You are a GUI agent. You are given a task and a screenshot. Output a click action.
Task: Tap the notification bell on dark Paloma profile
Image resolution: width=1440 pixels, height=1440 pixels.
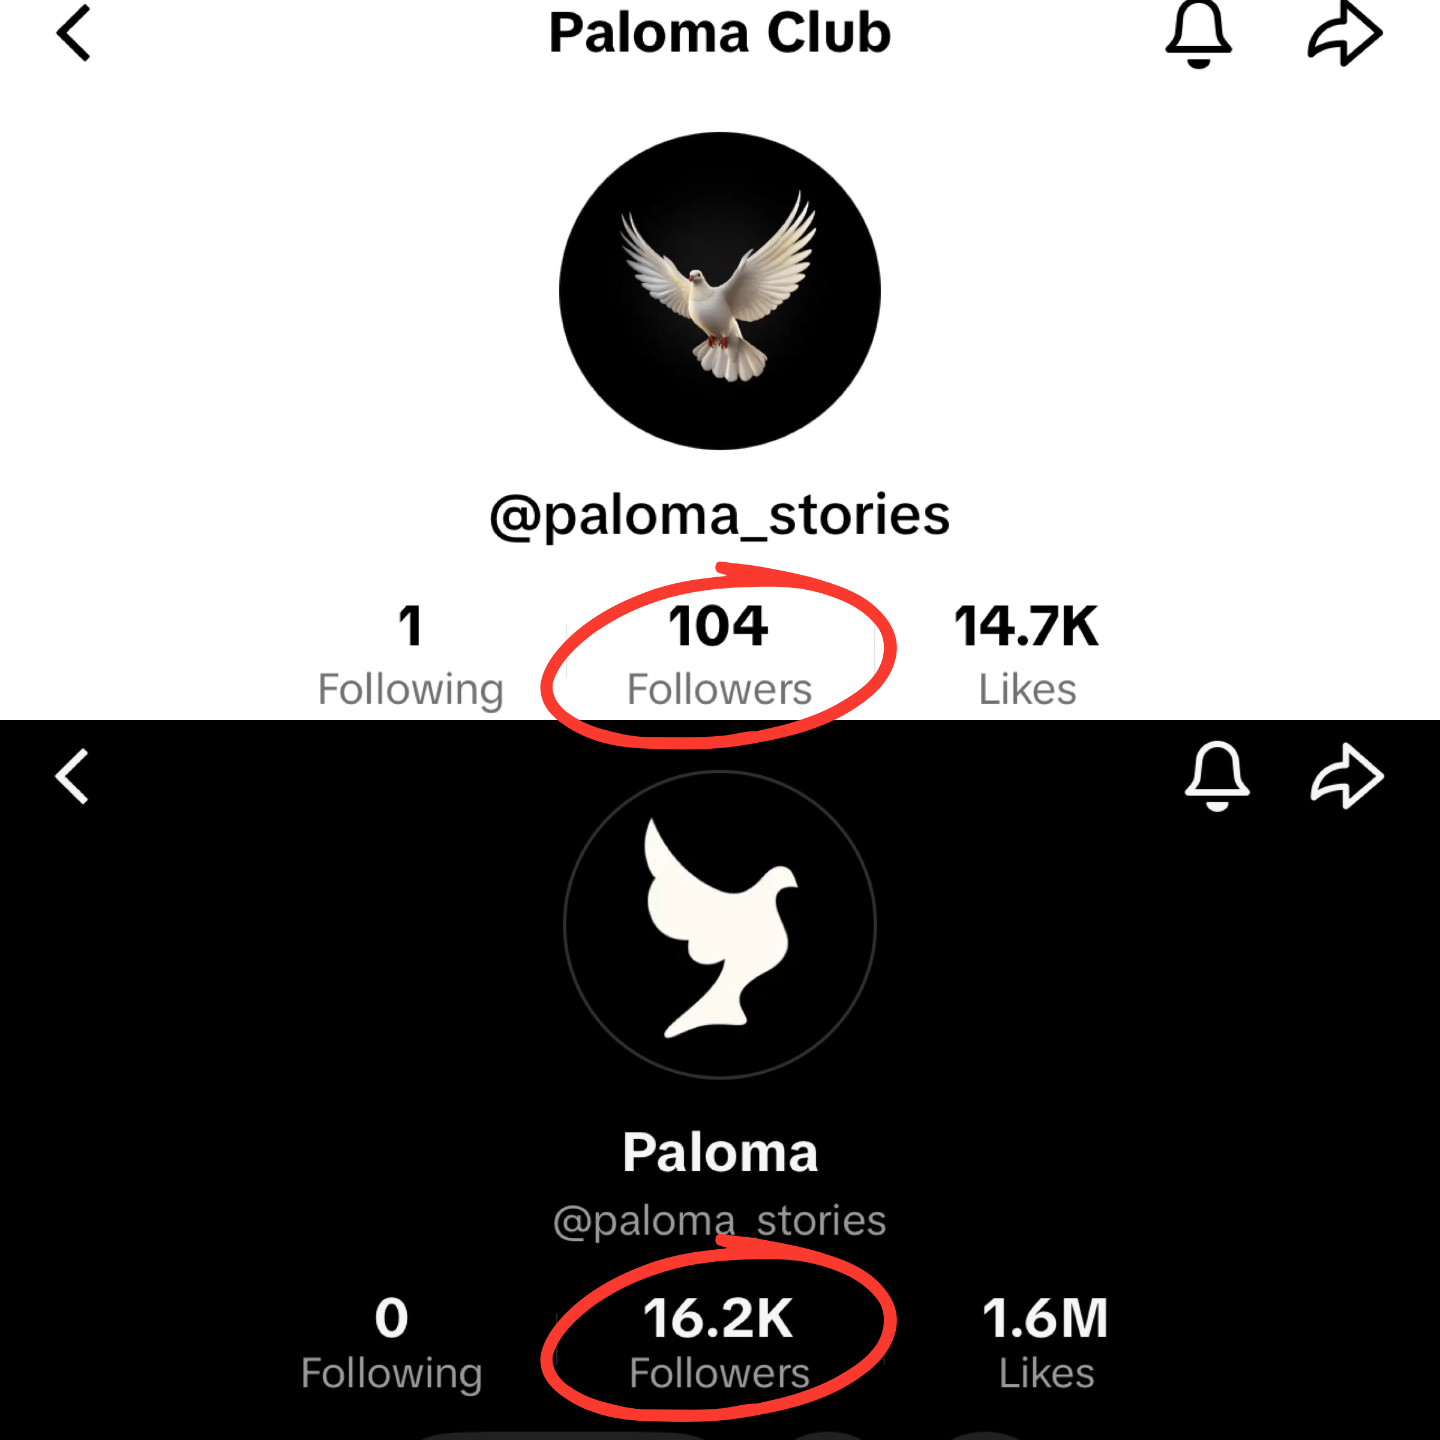[1217, 776]
